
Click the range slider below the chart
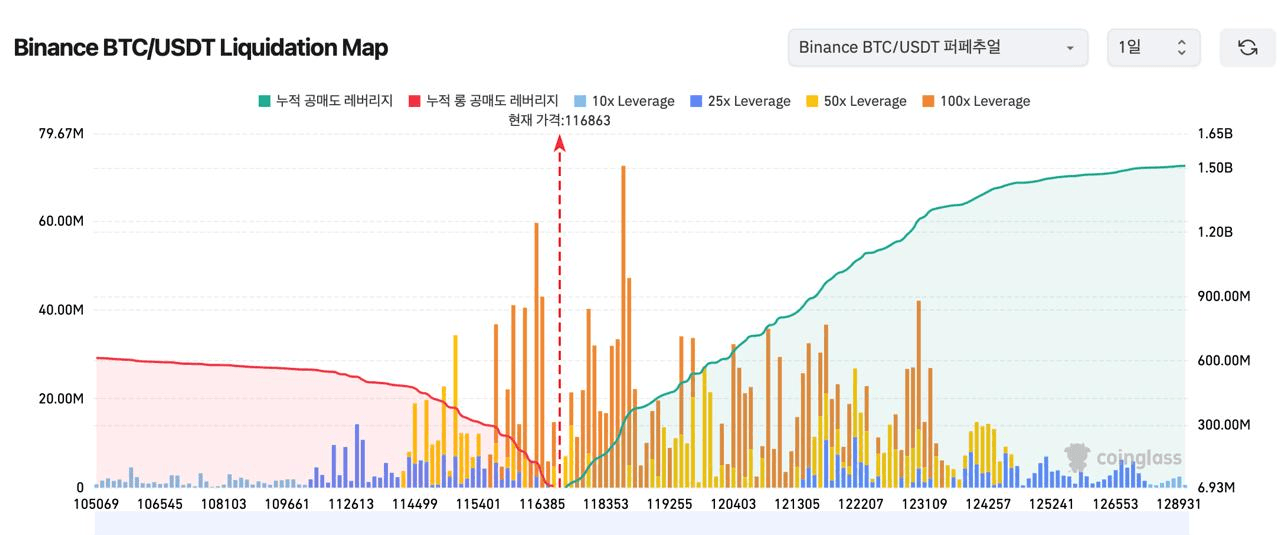pyautogui.click(x=640, y=525)
